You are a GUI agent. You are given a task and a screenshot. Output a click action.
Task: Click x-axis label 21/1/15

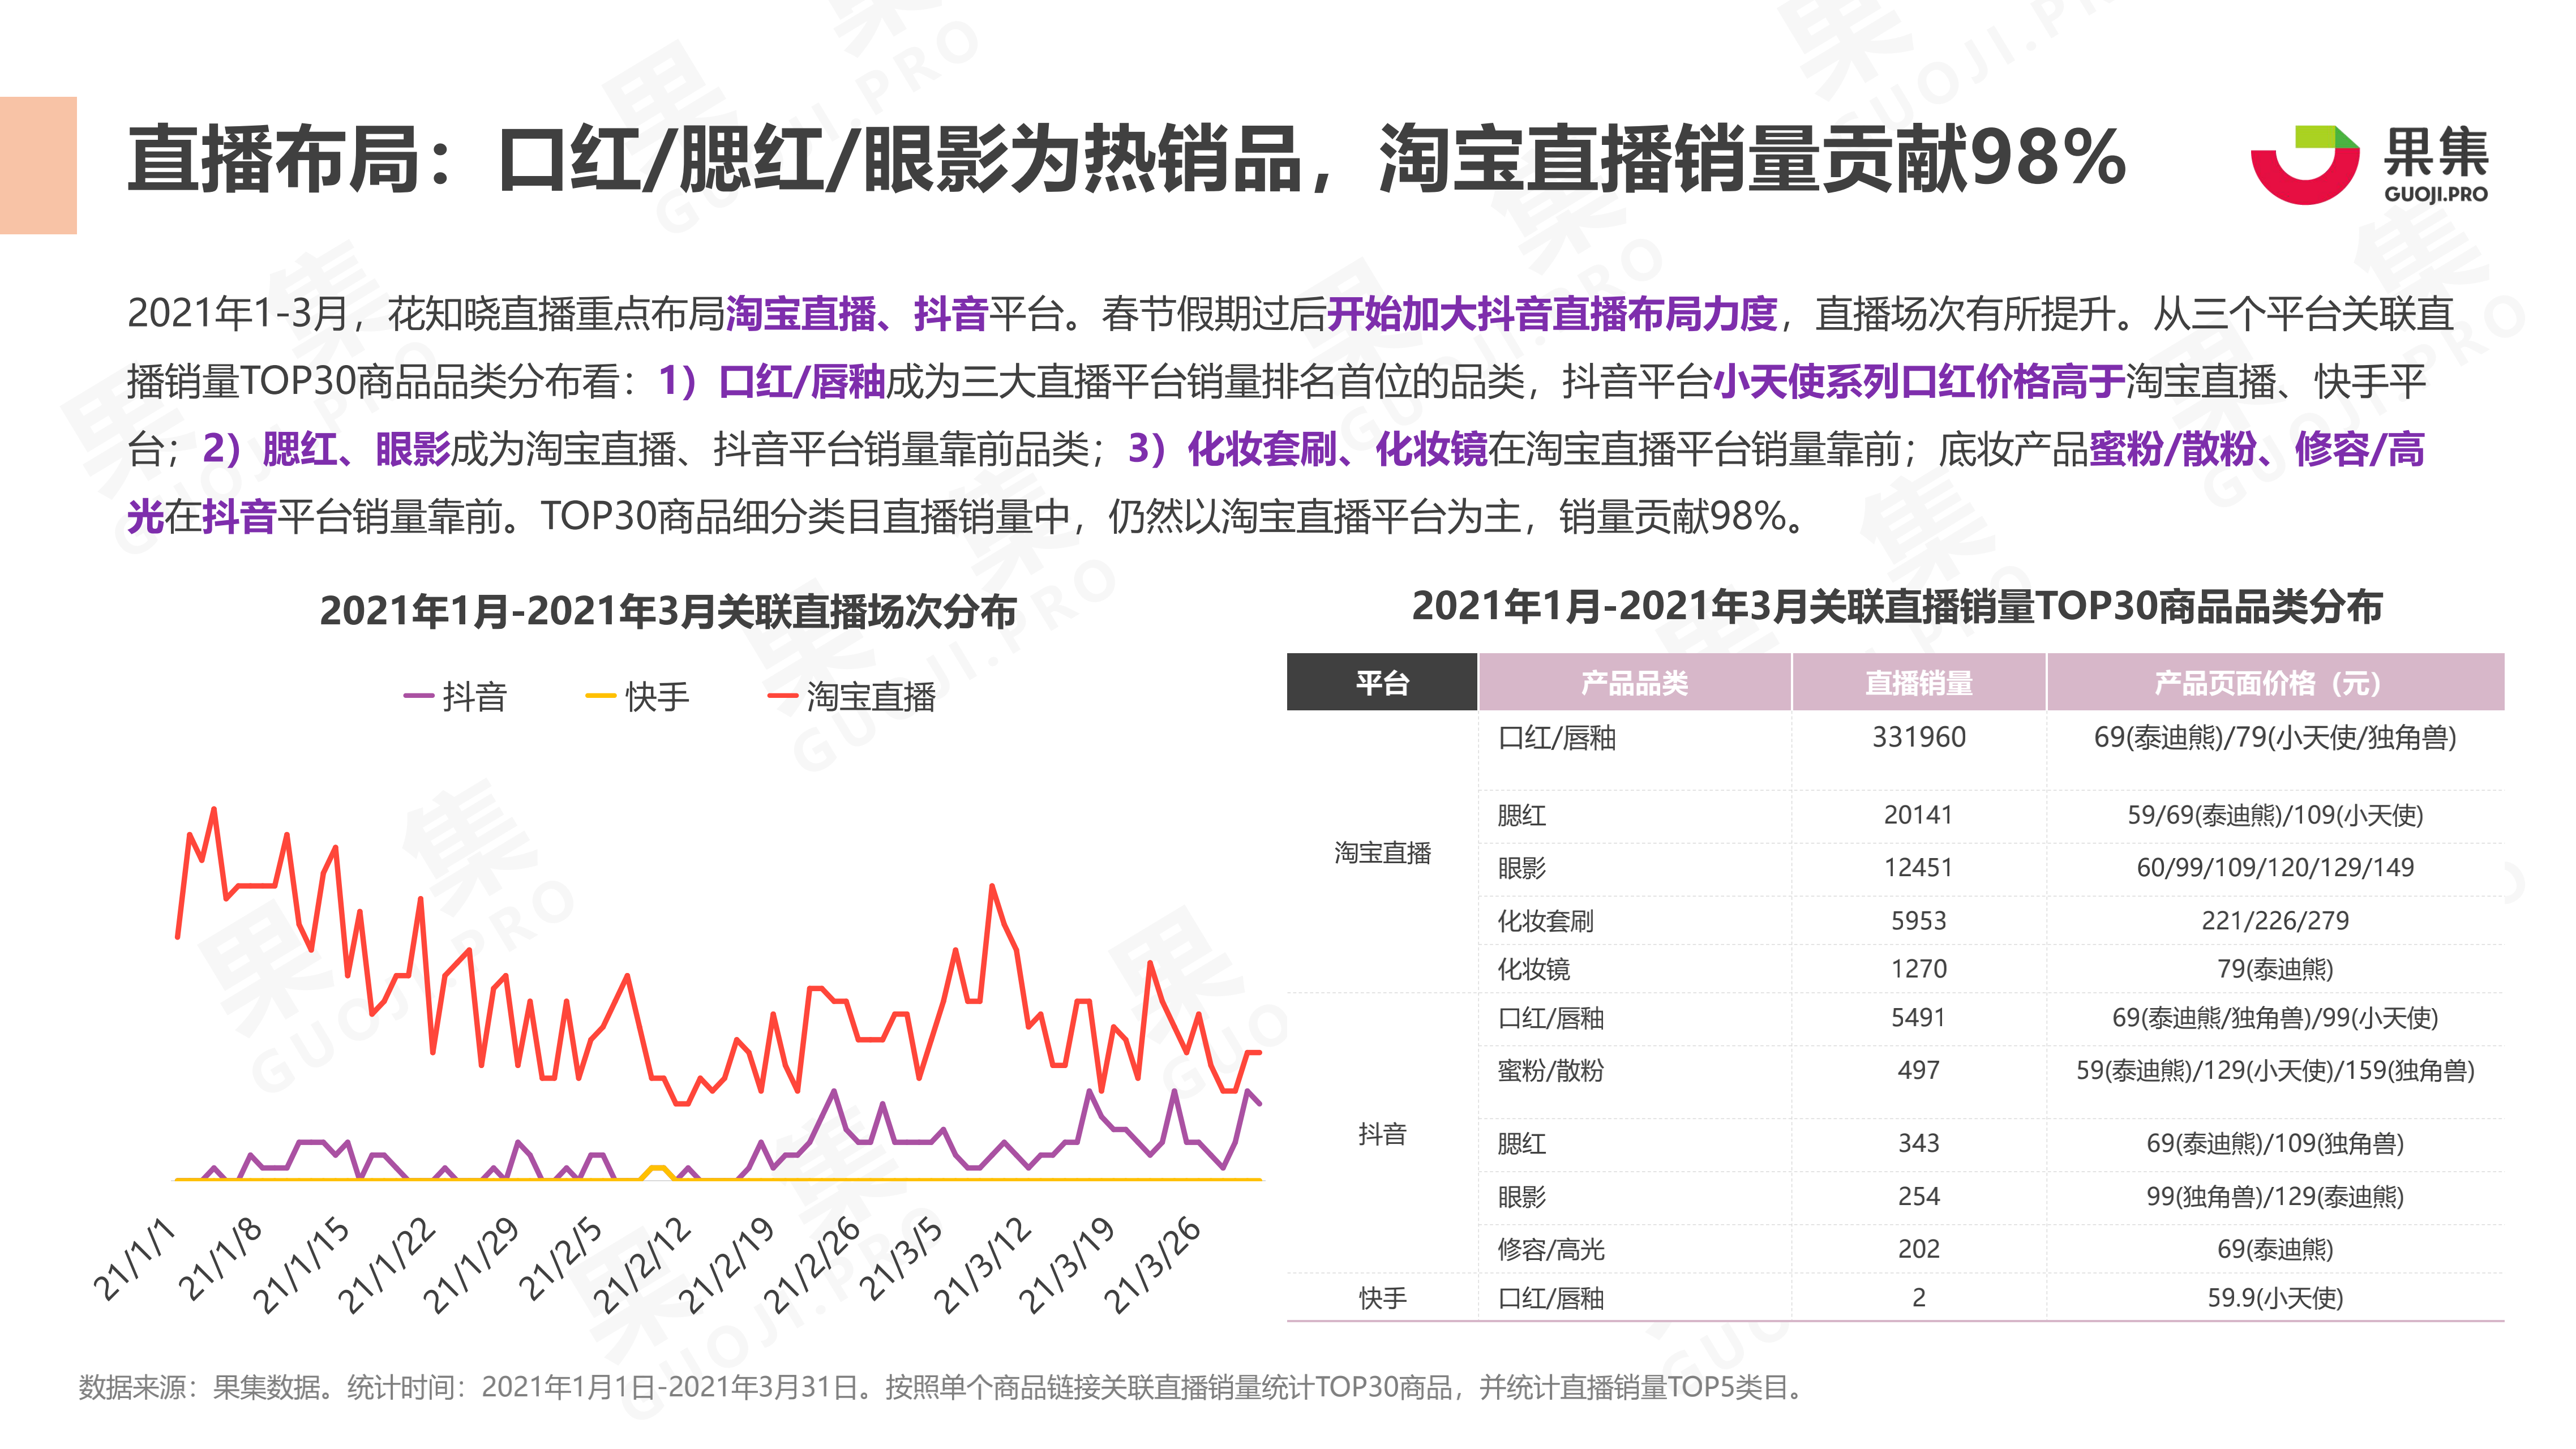tap(301, 1265)
